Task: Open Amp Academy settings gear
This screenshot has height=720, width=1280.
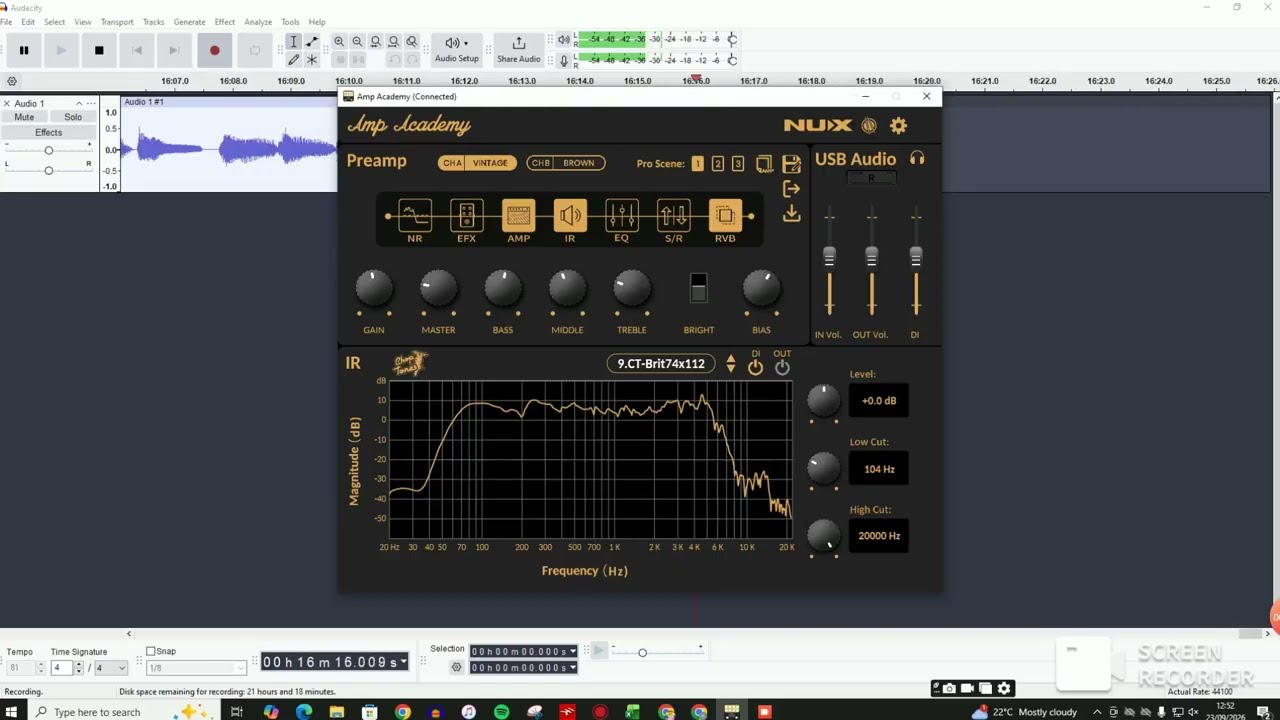Action: pos(898,125)
